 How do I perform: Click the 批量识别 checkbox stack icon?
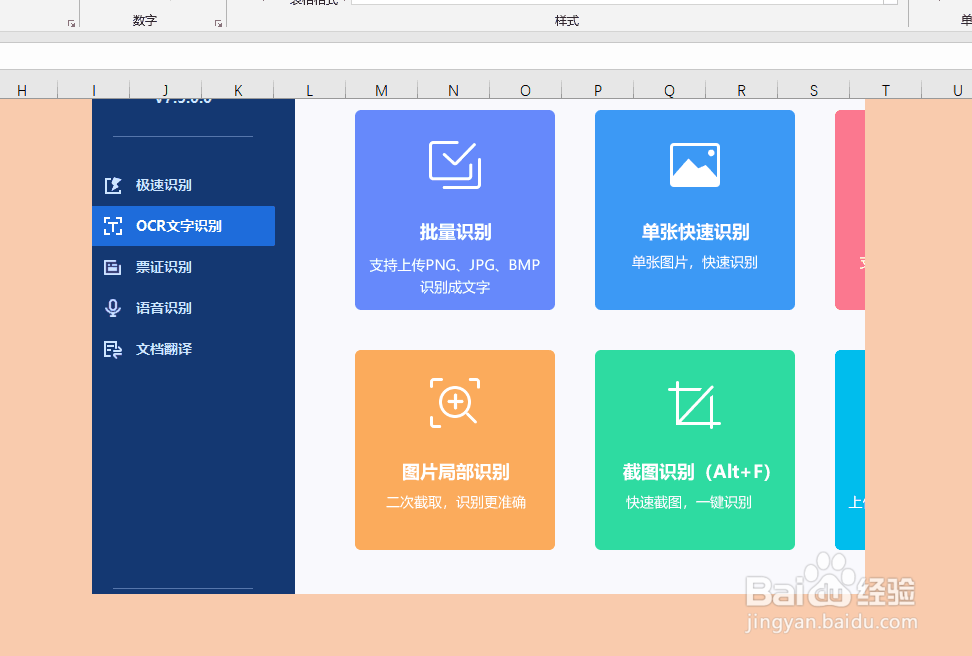click(455, 165)
